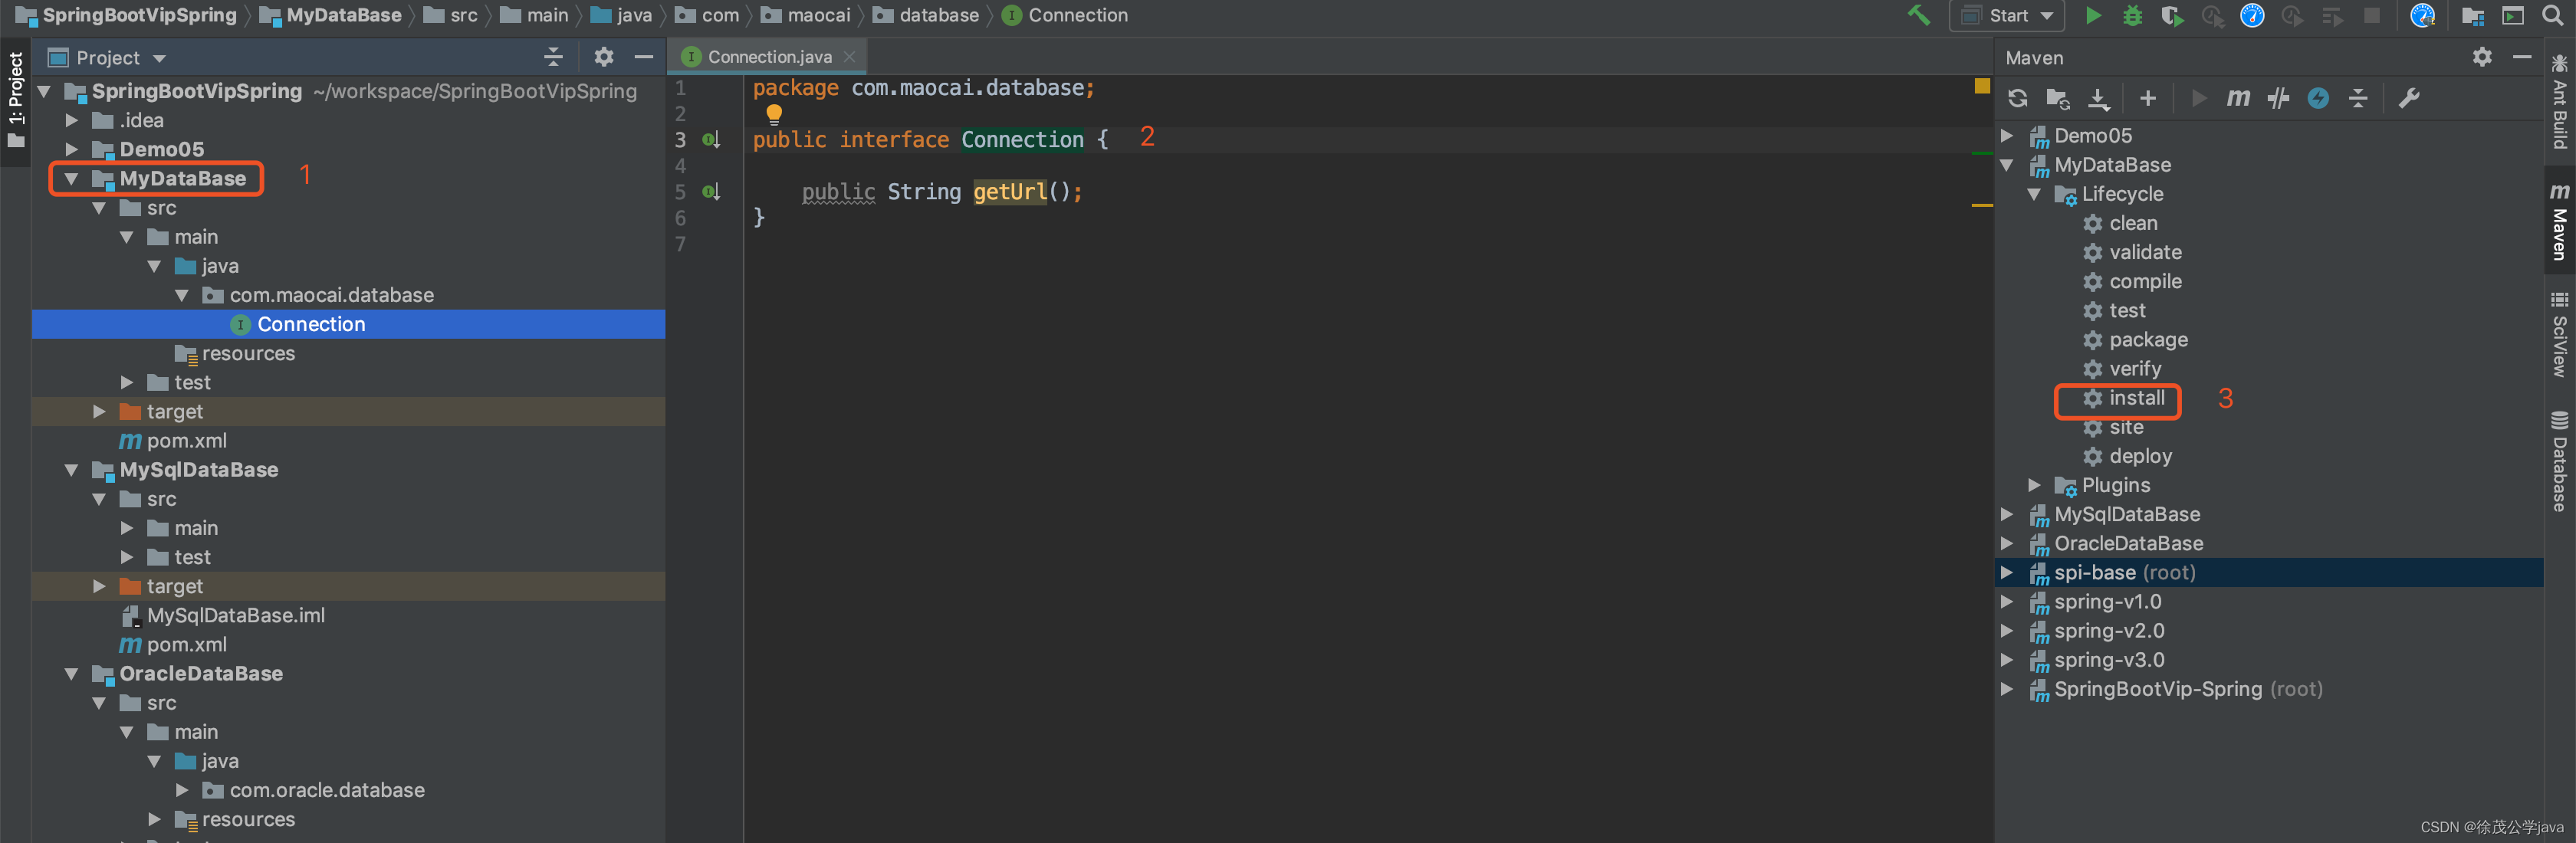Screen dimensions: 2576x843
Task: Open the Project view selector dropdown
Action: tap(107, 57)
